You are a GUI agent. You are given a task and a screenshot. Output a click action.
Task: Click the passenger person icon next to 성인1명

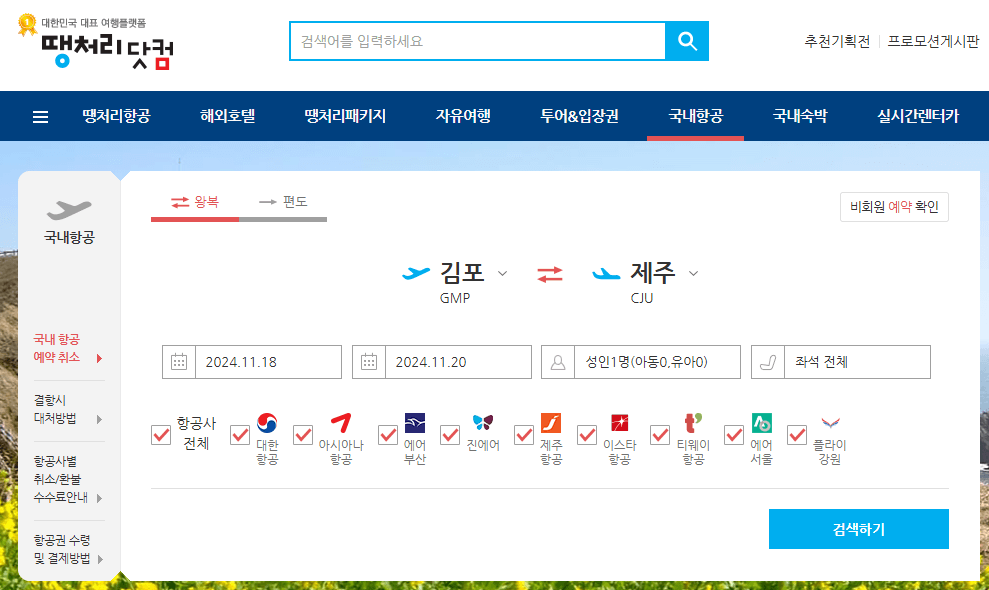pyautogui.click(x=558, y=361)
